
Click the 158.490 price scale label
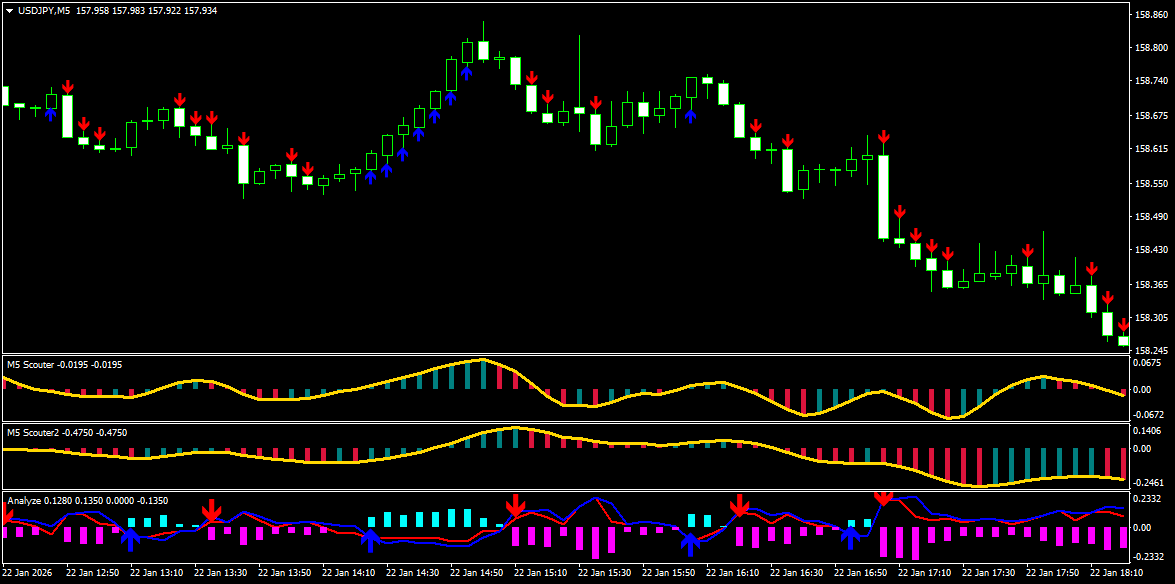coord(1153,217)
